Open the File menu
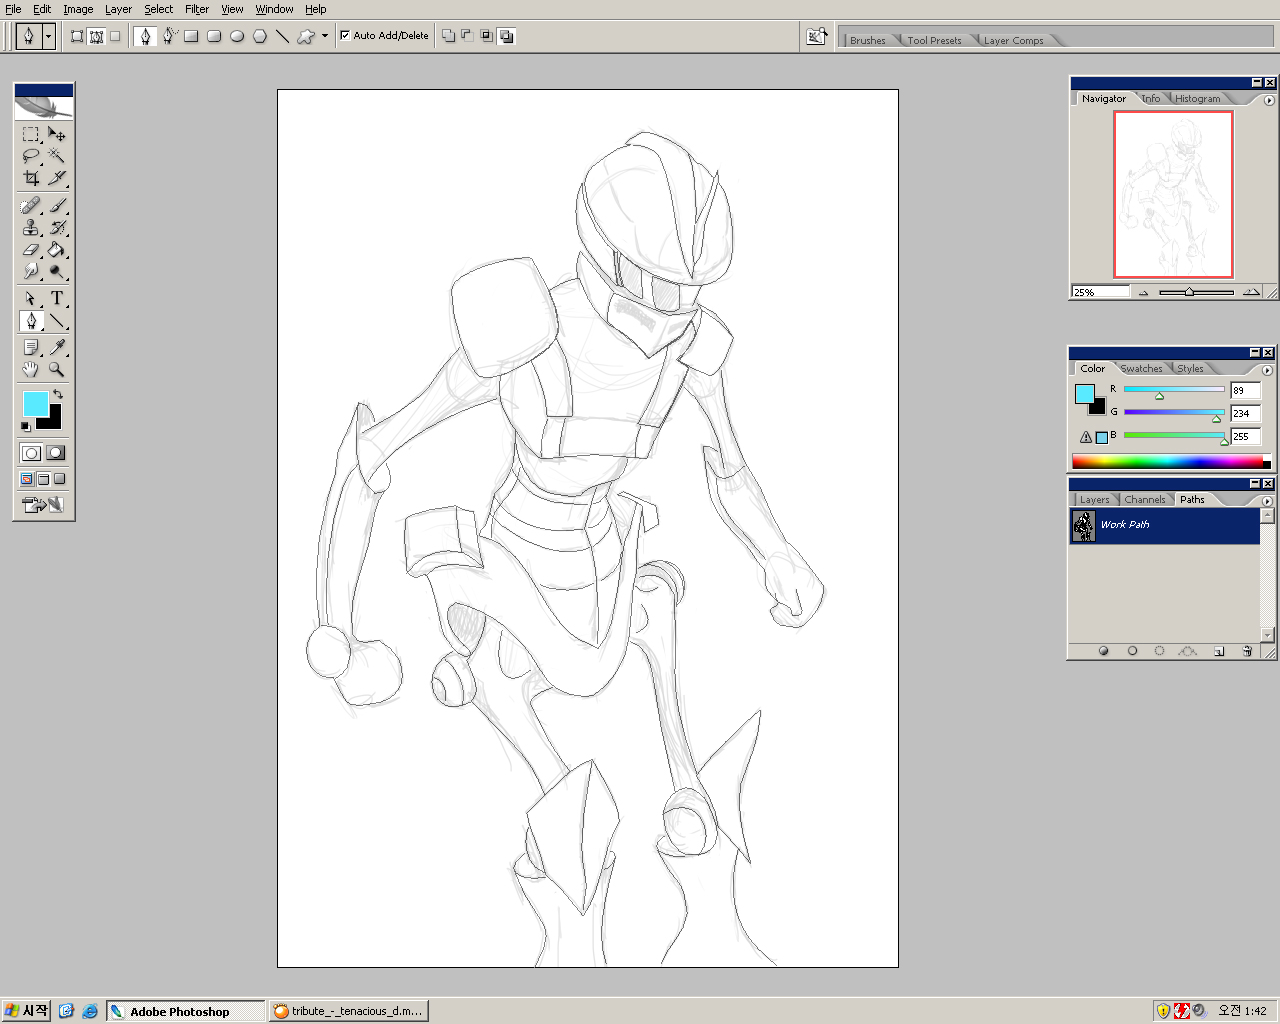Image resolution: width=1280 pixels, height=1024 pixels. point(13,9)
